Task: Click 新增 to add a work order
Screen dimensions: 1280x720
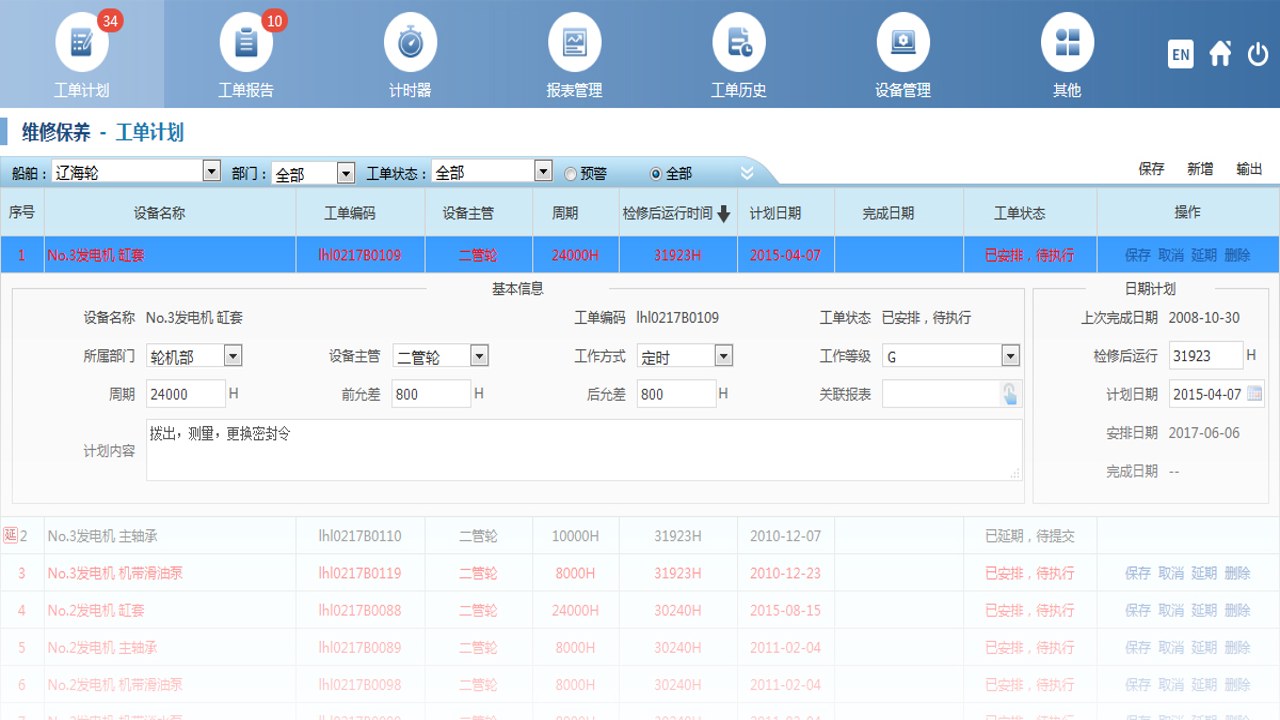Action: point(1200,169)
